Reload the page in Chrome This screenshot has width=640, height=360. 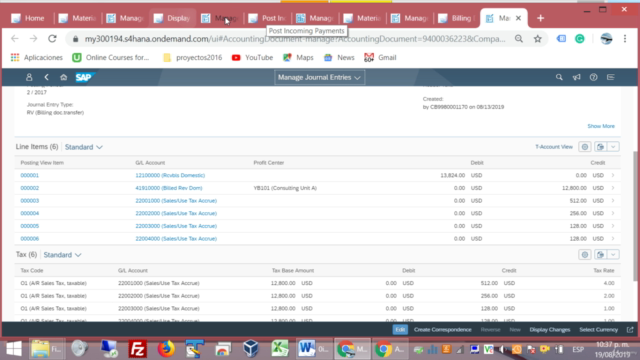click(52, 39)
